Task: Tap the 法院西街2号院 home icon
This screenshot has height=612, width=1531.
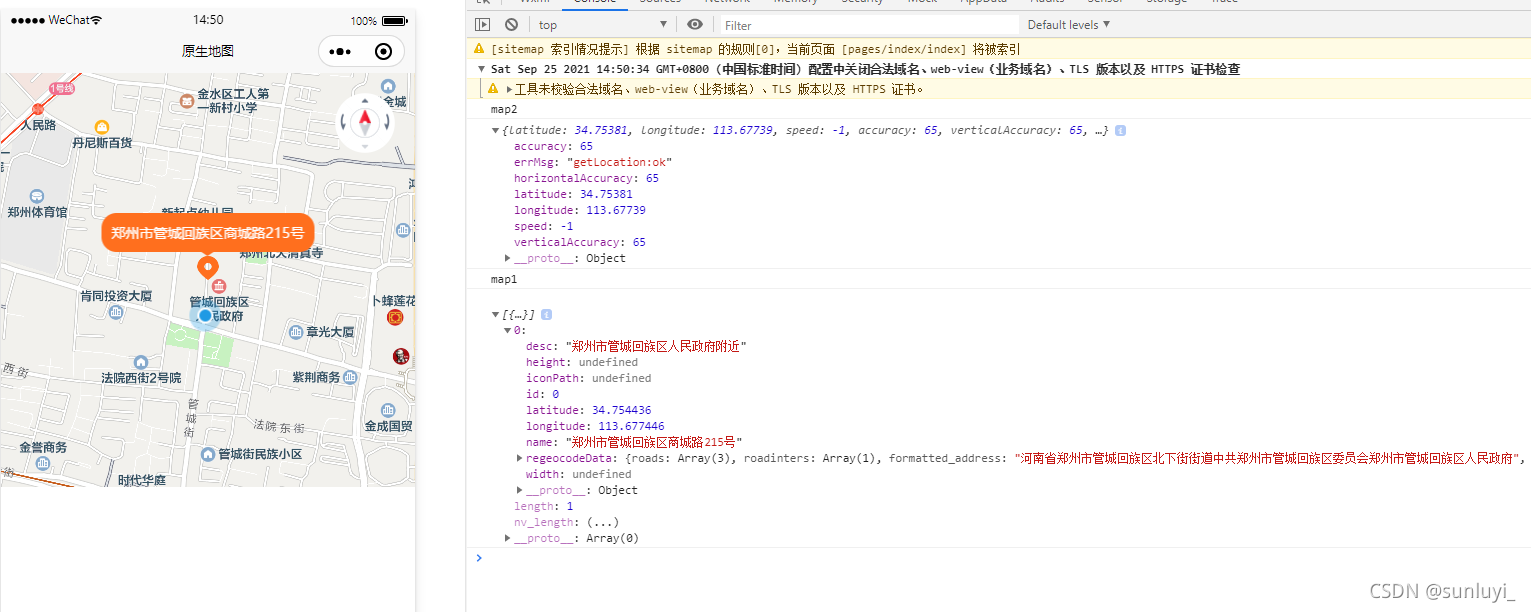Action: (x=140, y=362)
